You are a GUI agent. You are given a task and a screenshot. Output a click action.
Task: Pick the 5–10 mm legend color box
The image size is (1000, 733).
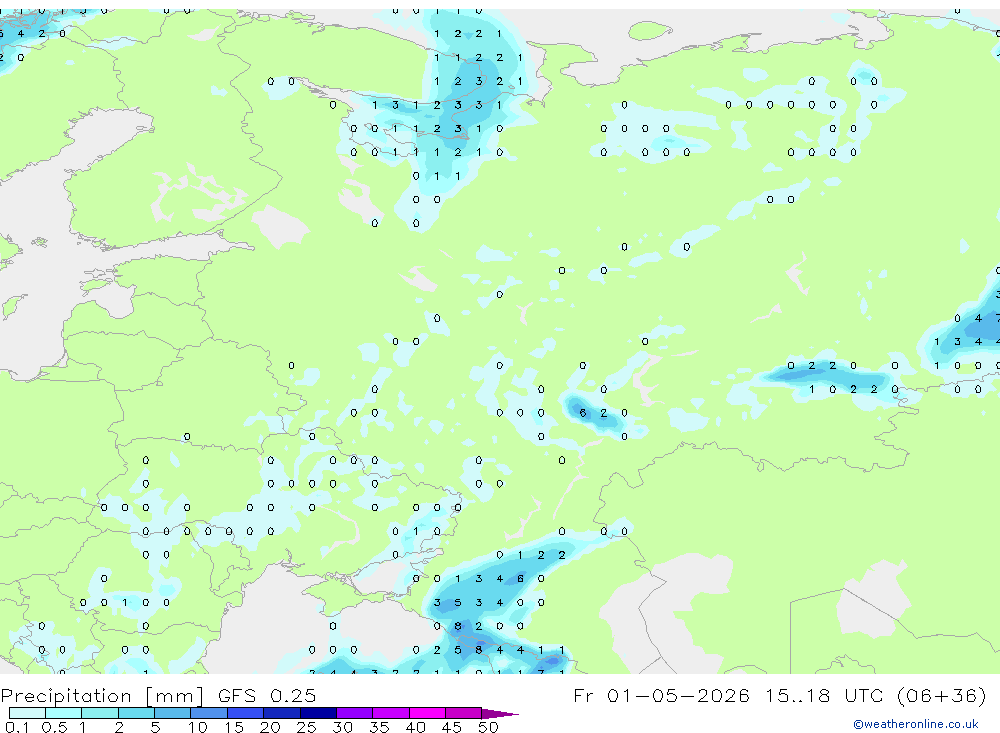click(172, 713)
